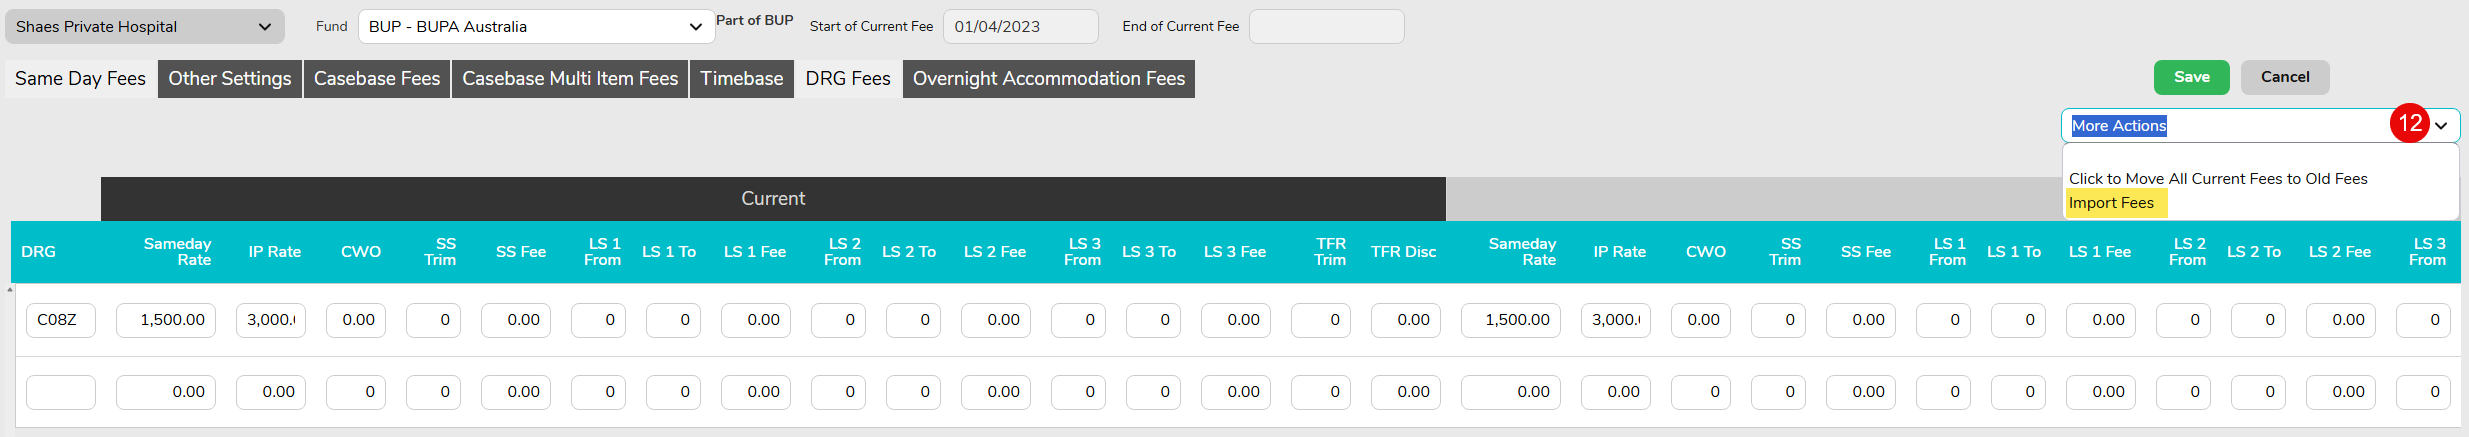Screen dimensions: 2469x437
Task: Expand the More Actions dropdown
Action: (2440, 126)
